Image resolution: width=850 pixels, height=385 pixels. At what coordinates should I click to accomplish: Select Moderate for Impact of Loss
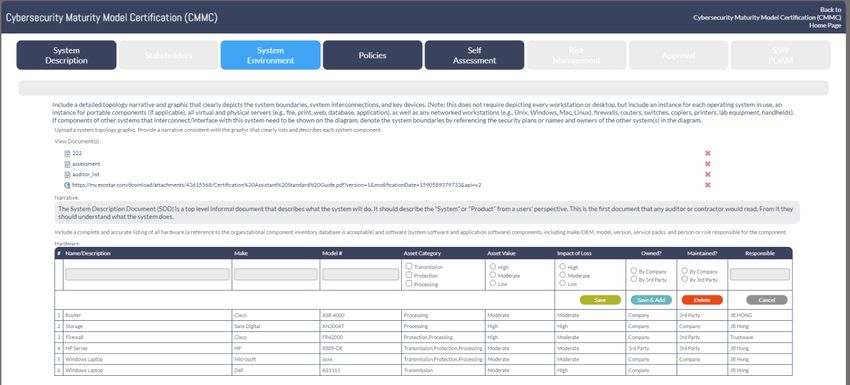tap(563, 275)
